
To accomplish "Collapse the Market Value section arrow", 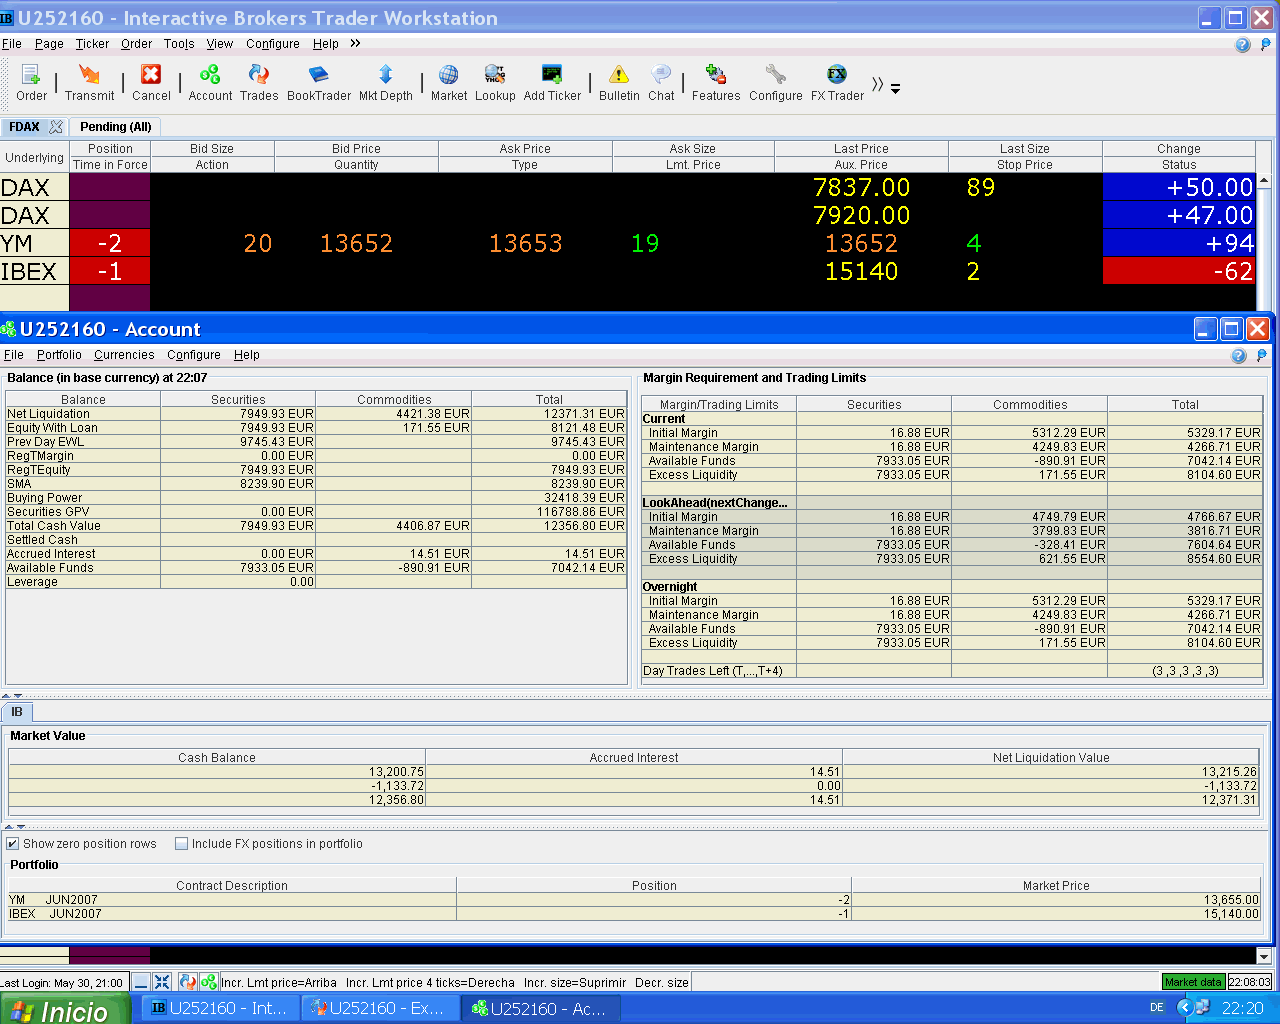I will coord(9,827).
